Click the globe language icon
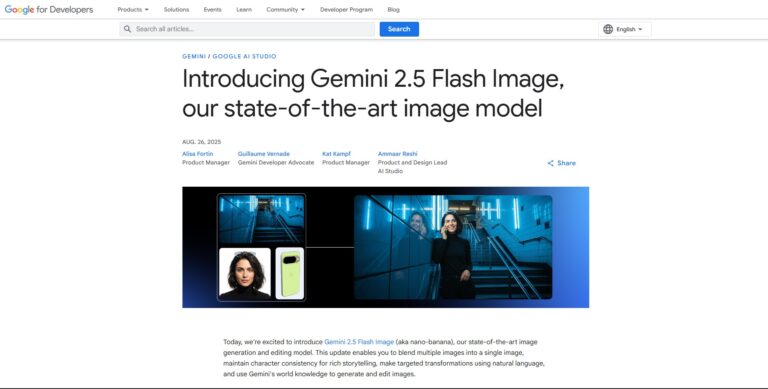 click(608, 29)
